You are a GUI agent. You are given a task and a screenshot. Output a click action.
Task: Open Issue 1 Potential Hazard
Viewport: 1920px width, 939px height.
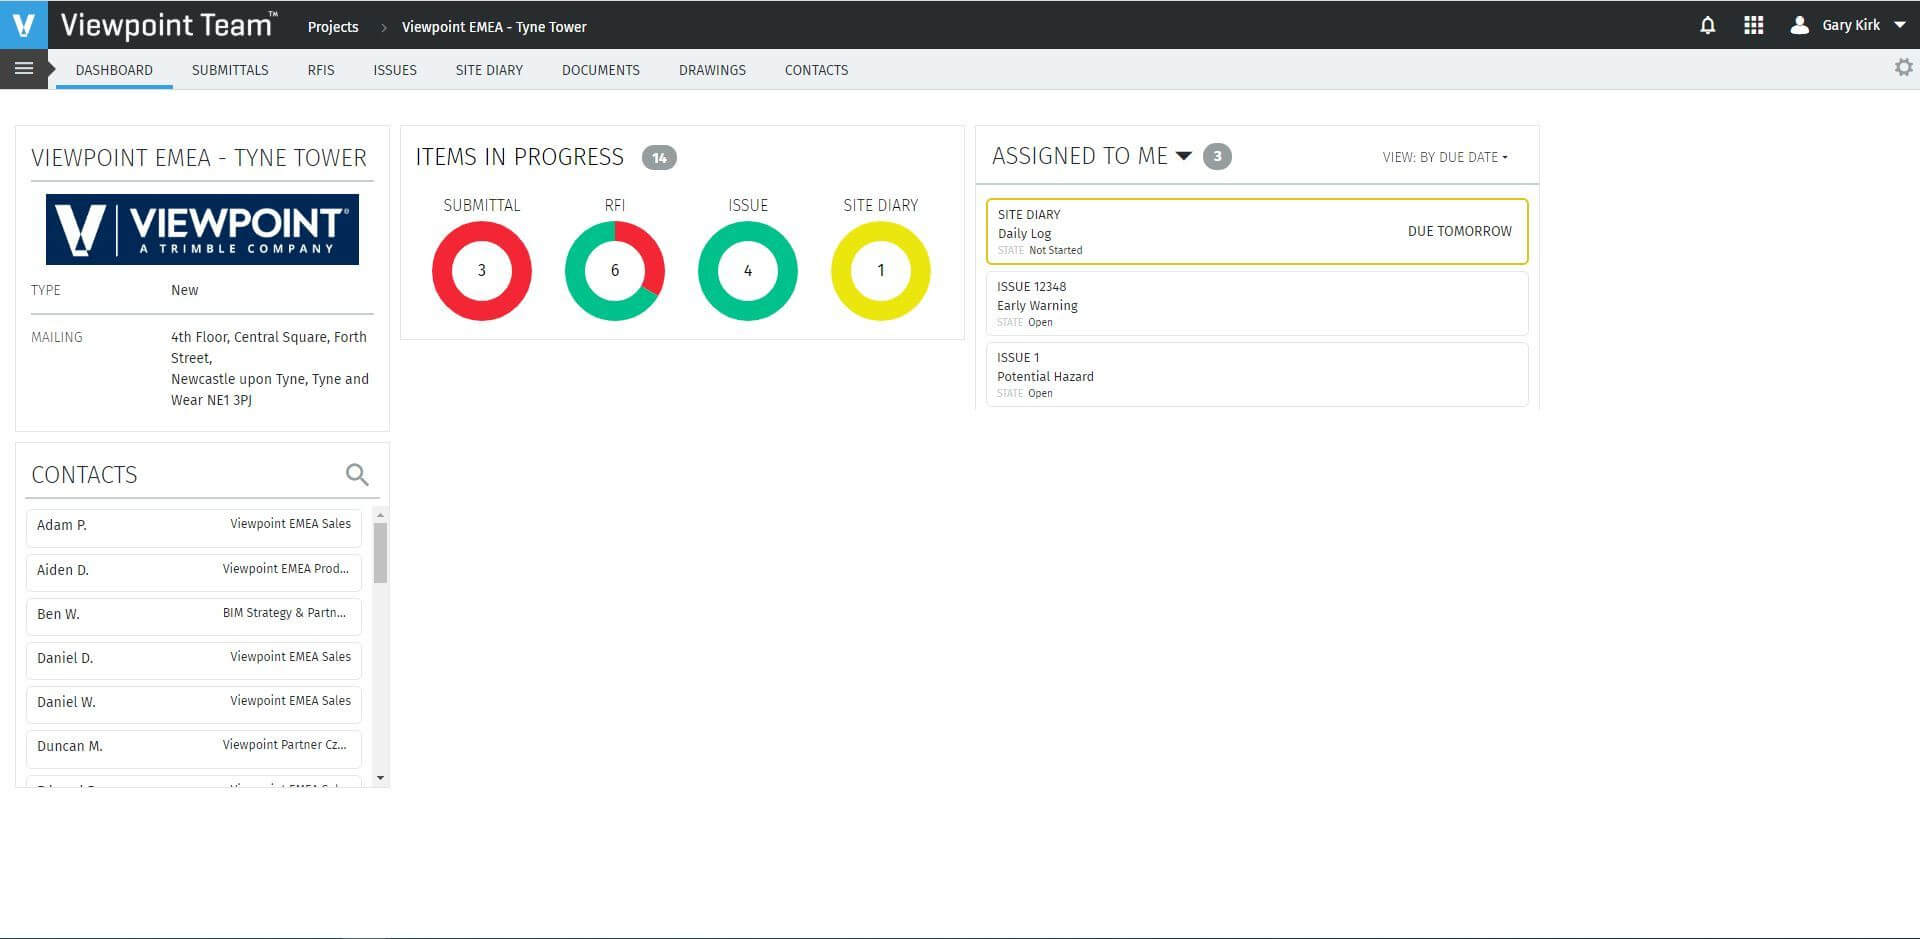click(1257, 374)
